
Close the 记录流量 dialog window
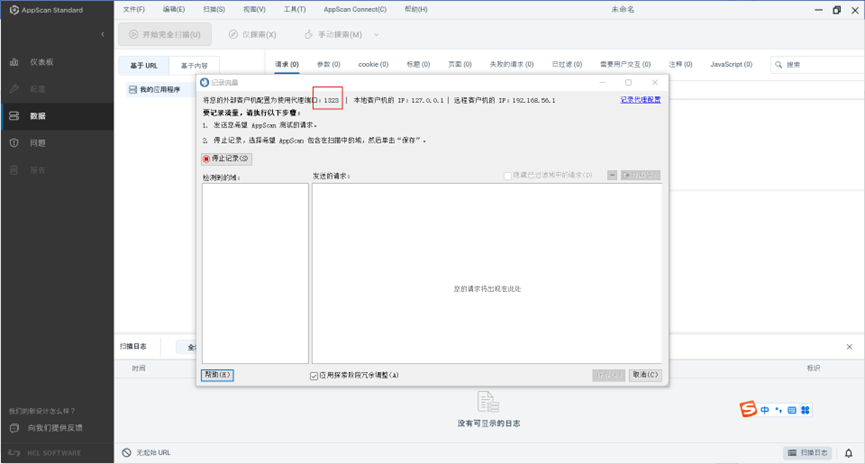click(x=655, y=82)
